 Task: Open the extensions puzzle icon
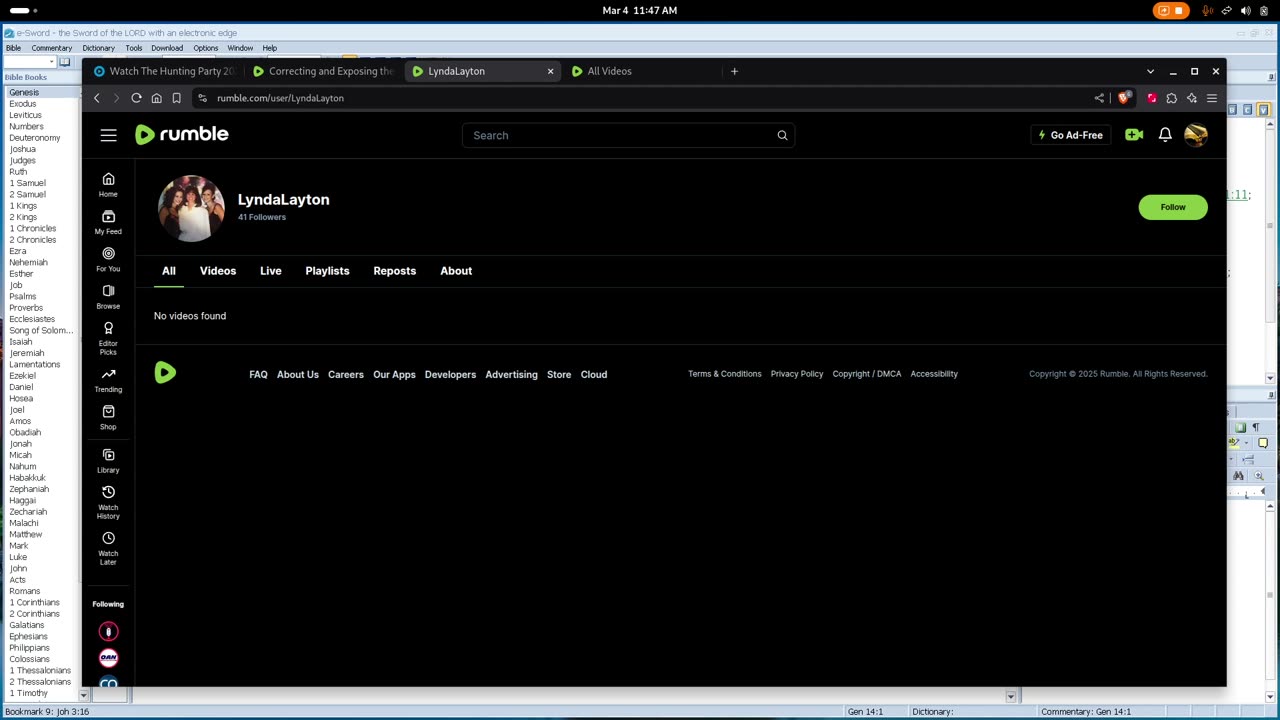click(1172, 98)
